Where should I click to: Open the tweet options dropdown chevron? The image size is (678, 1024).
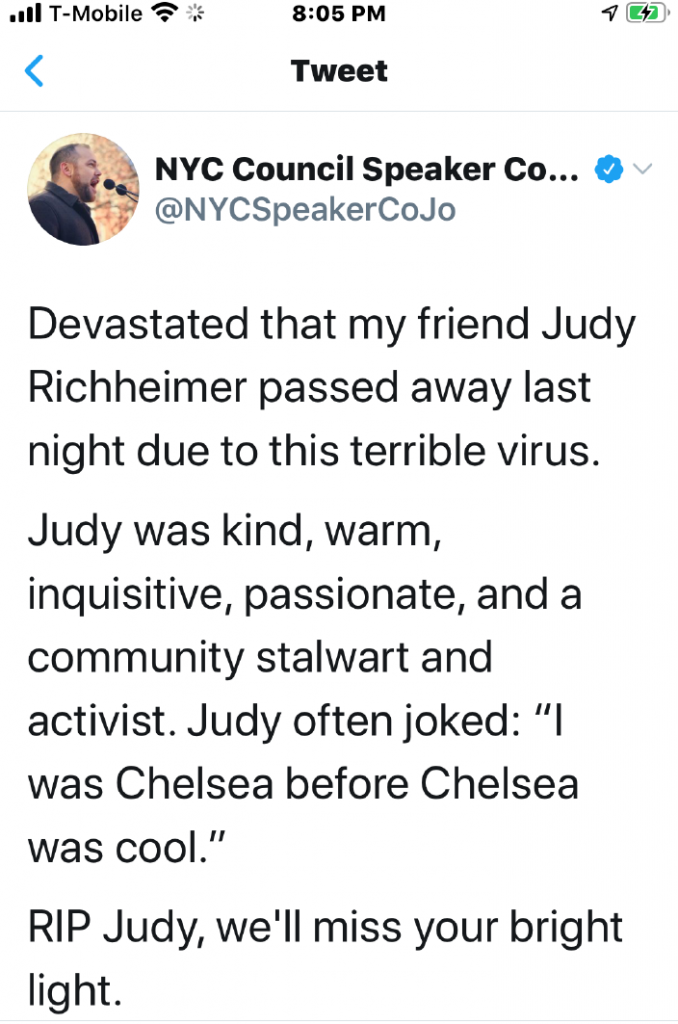point(642,170)
